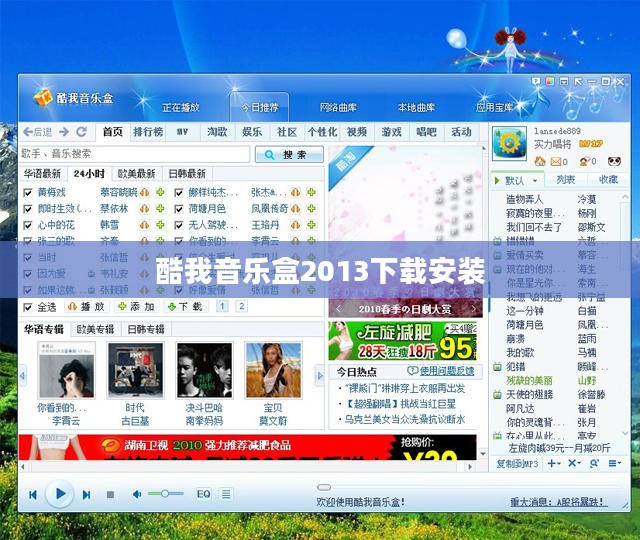Viewport: 640px width, 540px height.
Task: Show next banner with right chevron
Action: coord(473,309)
